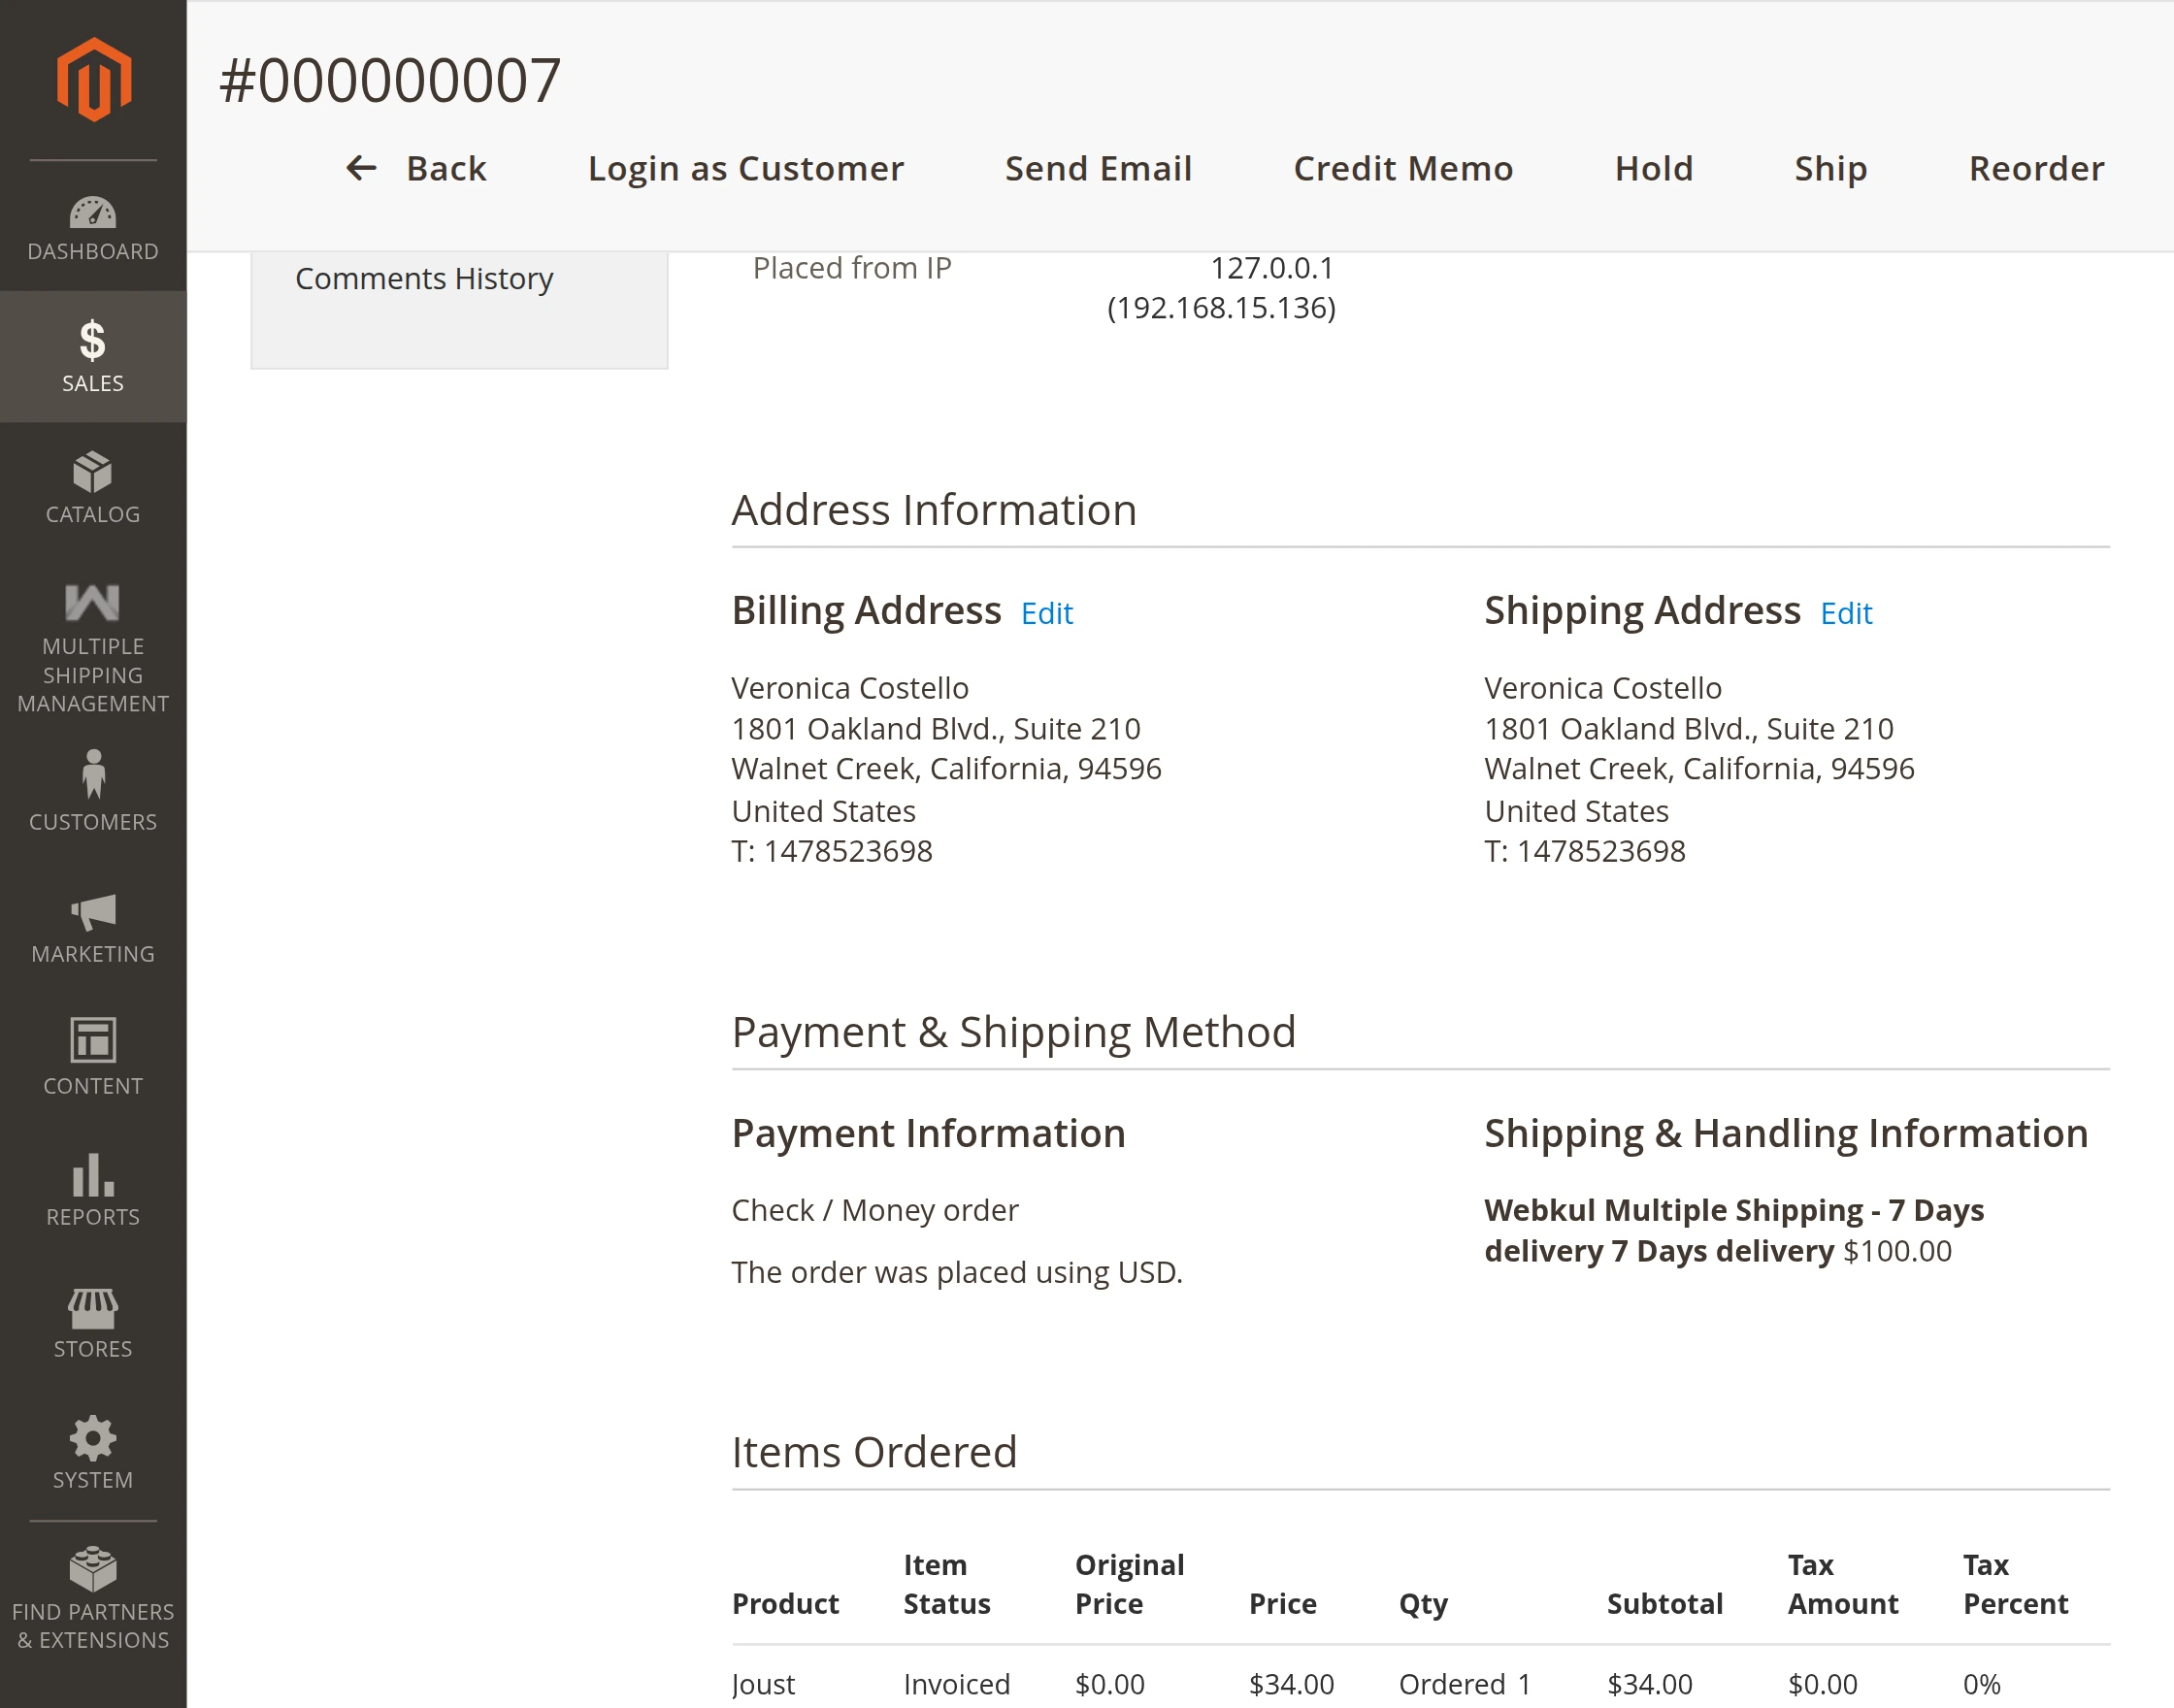Click Login as Customer button
Viewport: 2174px width, 1708px height.
click(x=745, y=169)
